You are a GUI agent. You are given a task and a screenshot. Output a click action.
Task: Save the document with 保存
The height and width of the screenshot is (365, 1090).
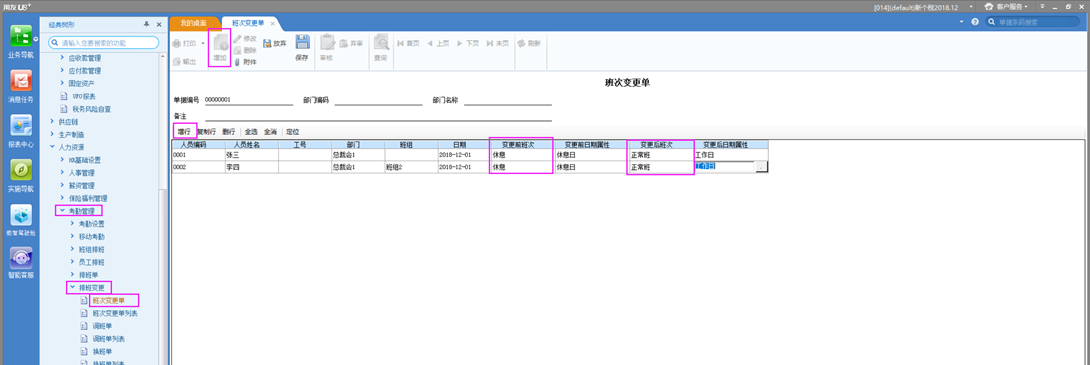coord(302,48)
